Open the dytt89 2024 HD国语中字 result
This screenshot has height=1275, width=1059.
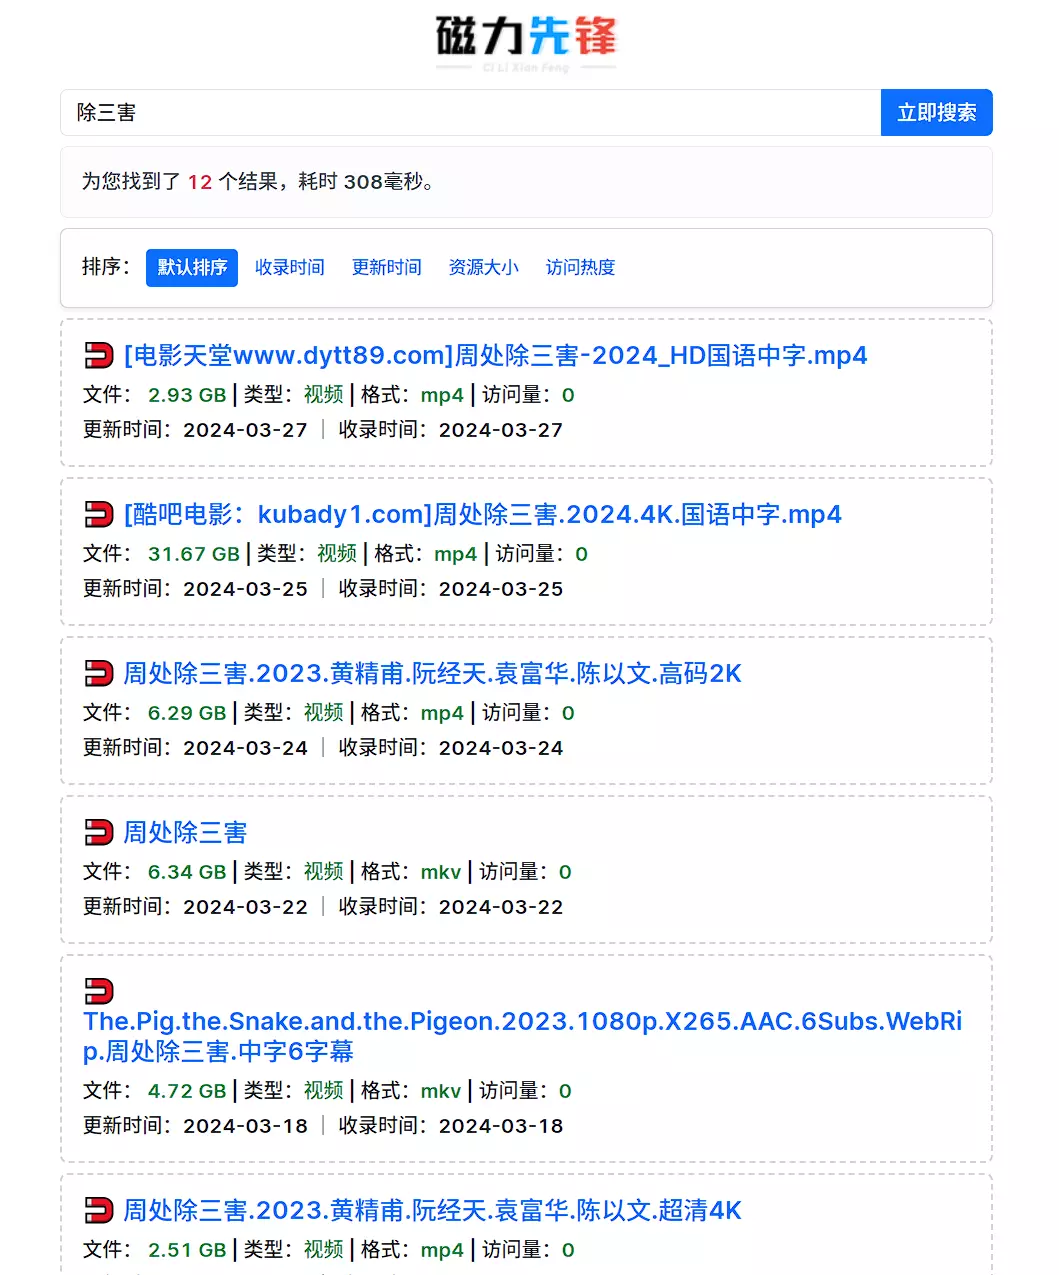point(495,356)
